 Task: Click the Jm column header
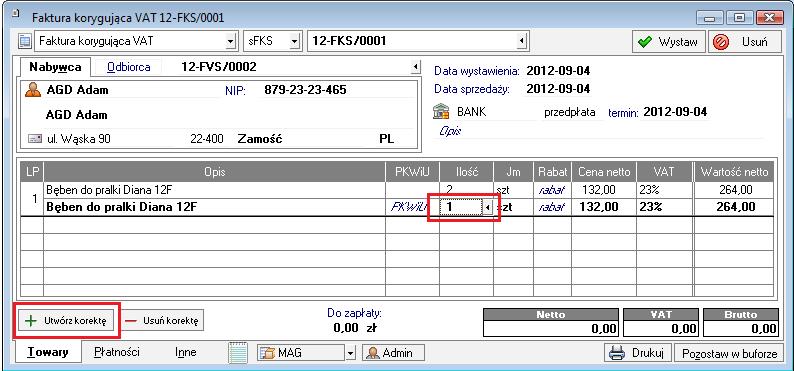[x=513, y=172]
